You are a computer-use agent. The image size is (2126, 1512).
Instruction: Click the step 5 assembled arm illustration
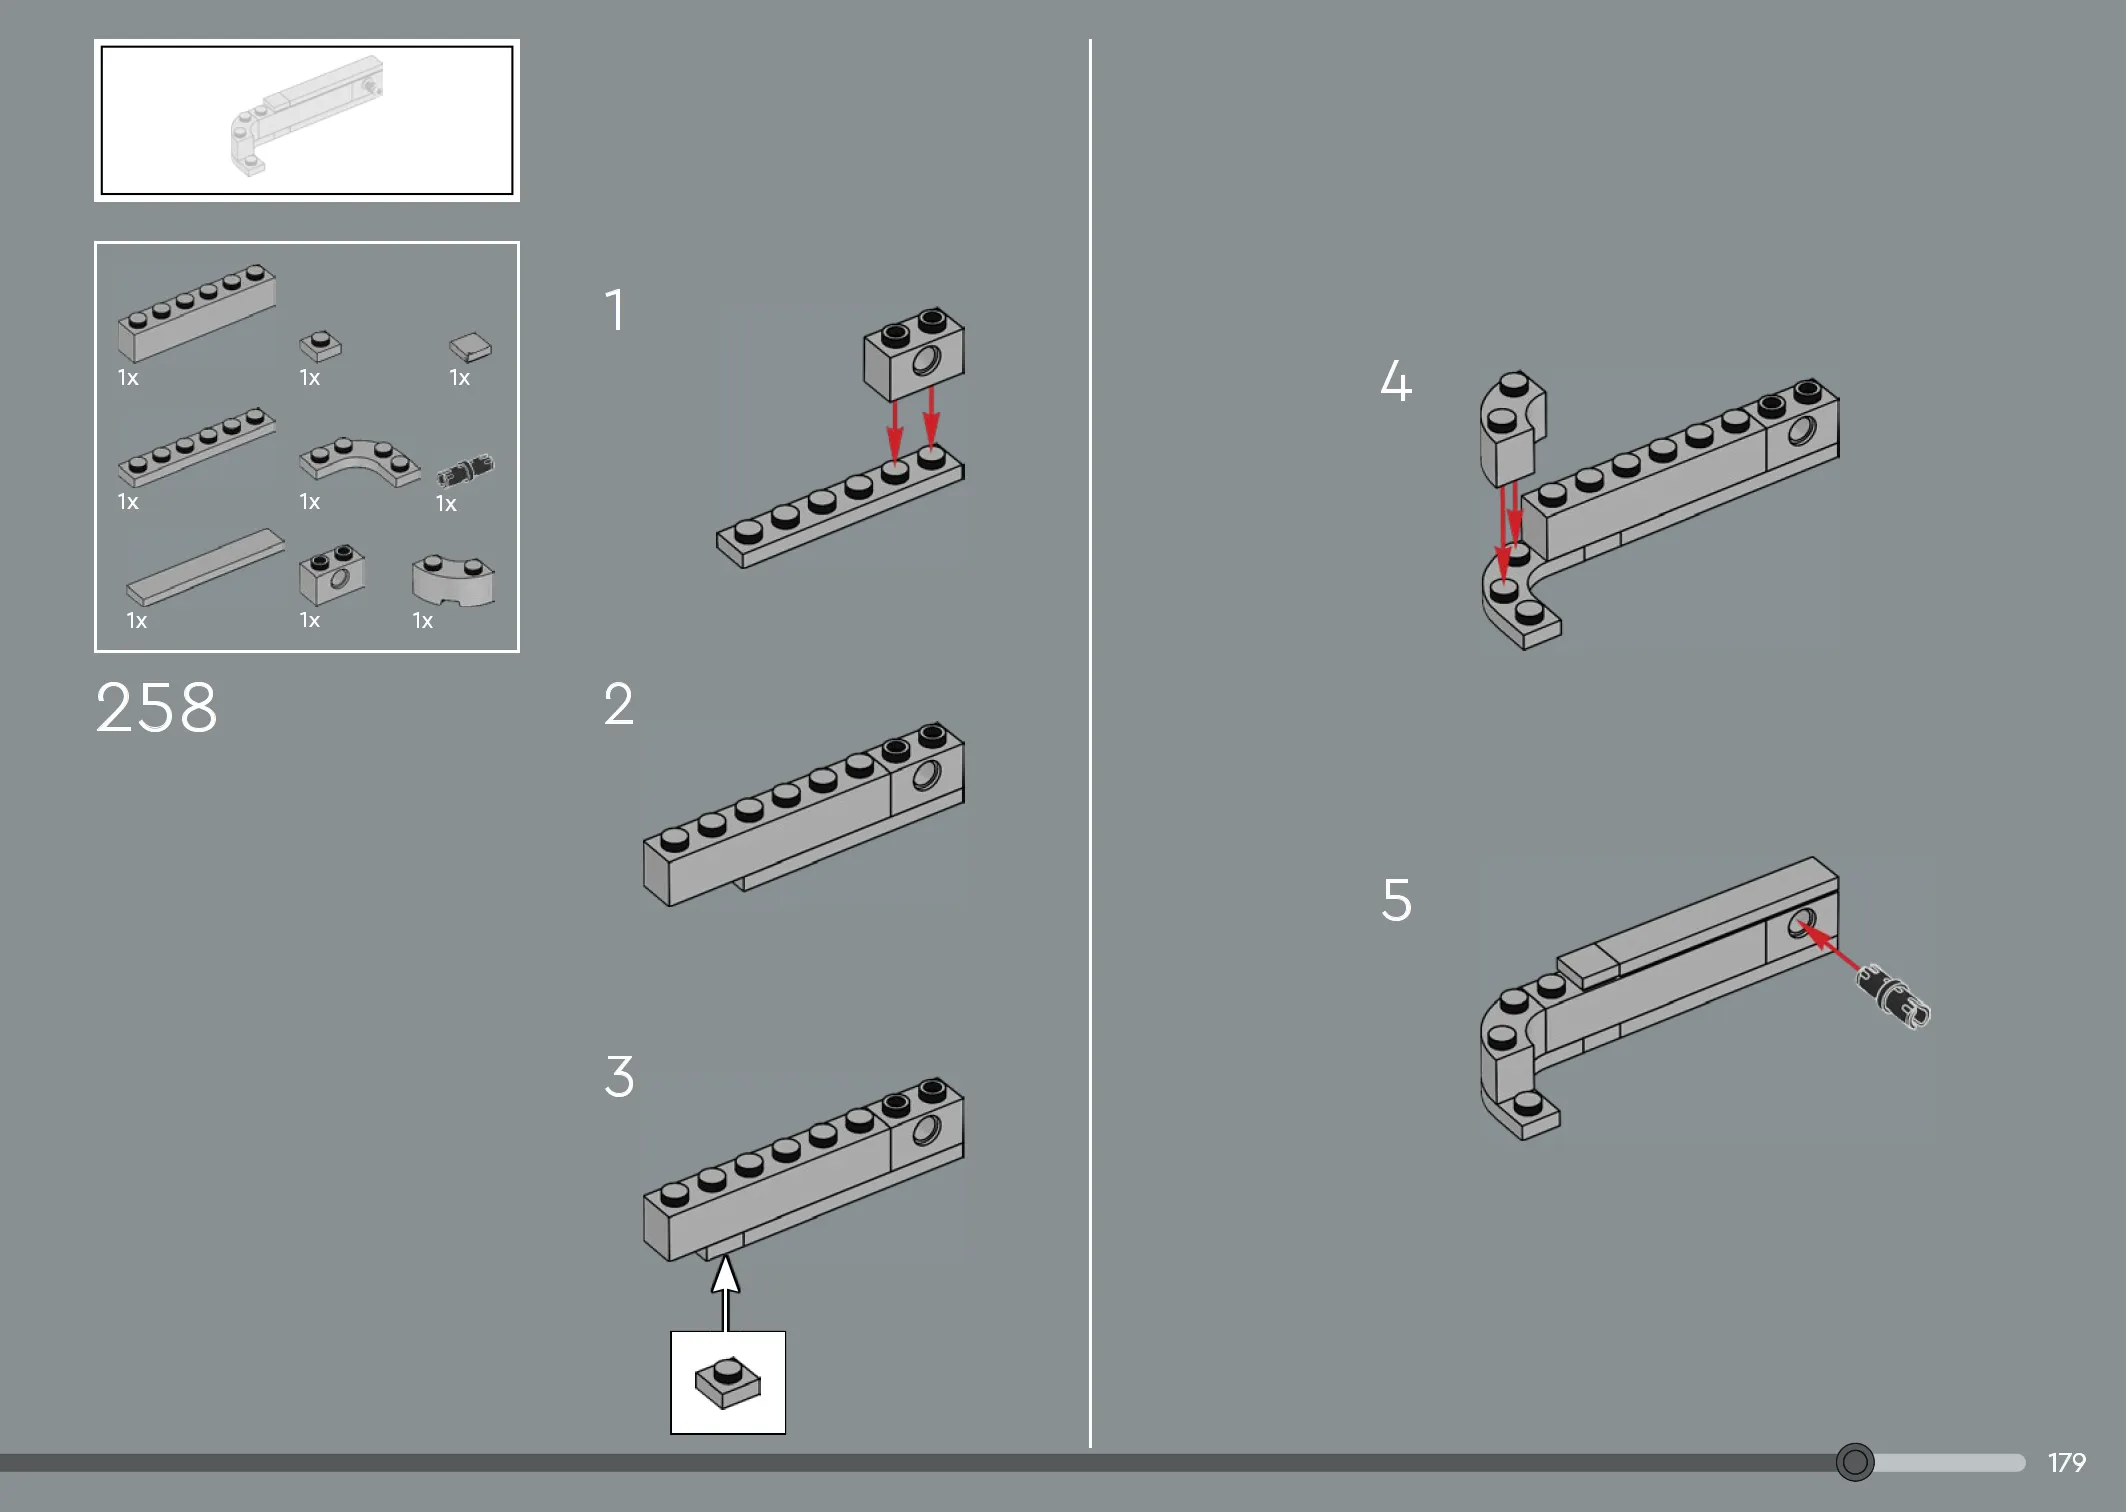1660,998
